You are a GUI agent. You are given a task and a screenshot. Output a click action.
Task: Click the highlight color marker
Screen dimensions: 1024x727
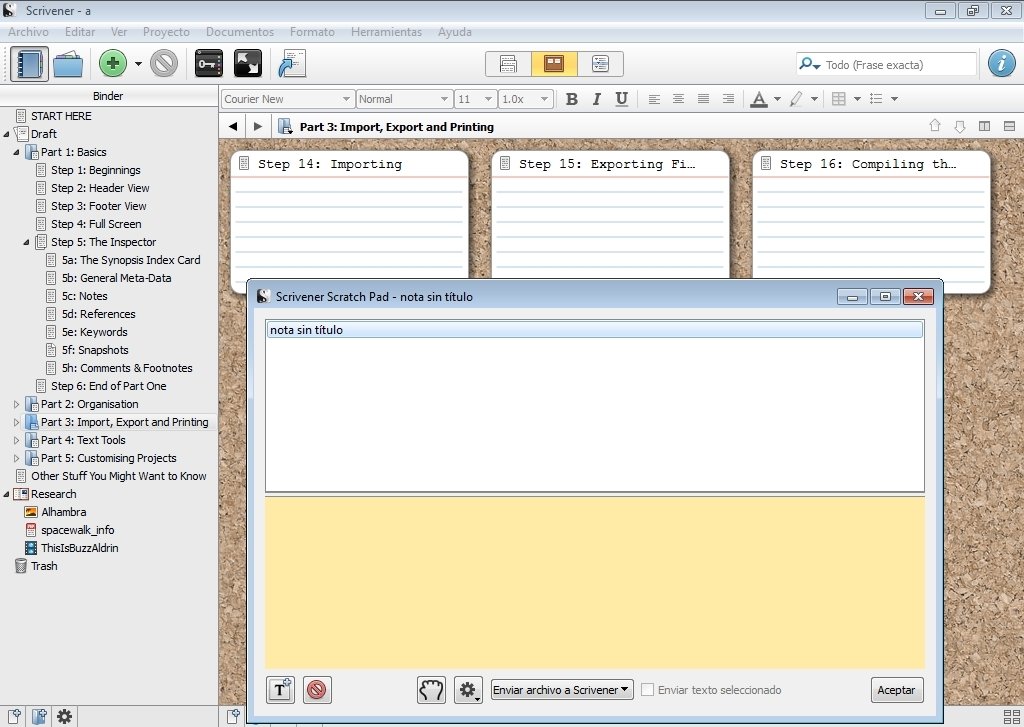[795, 99]
